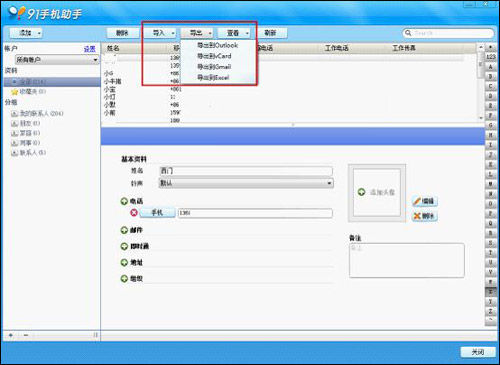Click the 删除 toolbar button

pos(122,33)
